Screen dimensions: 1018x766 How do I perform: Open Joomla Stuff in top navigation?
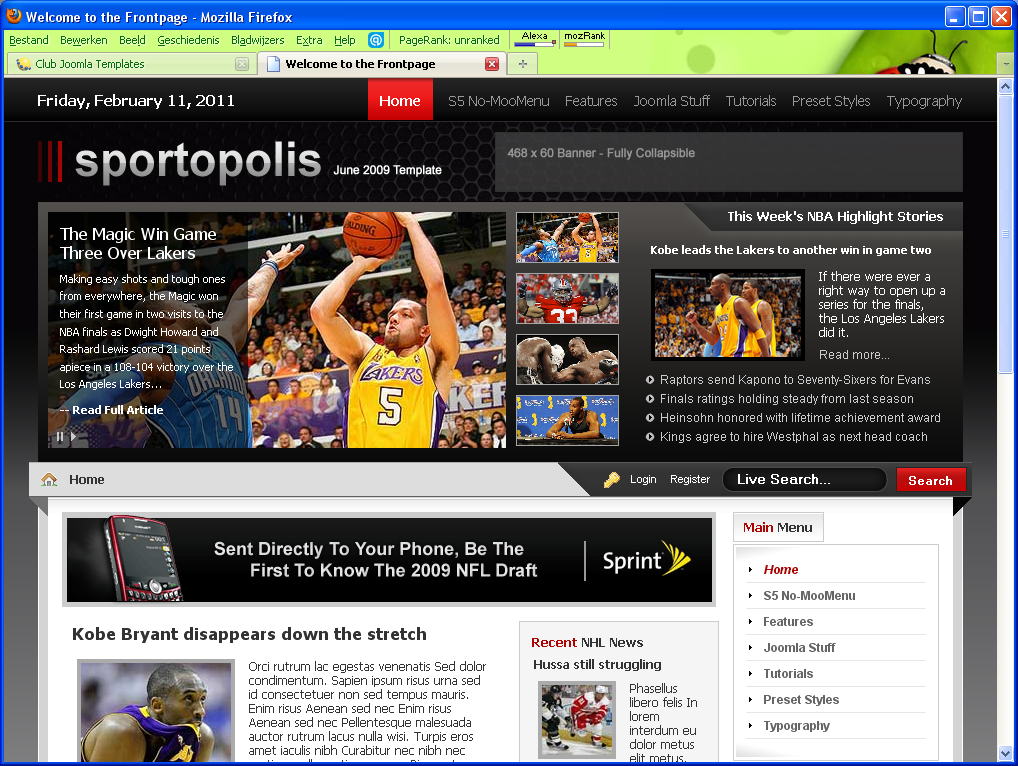pos(671,101)
